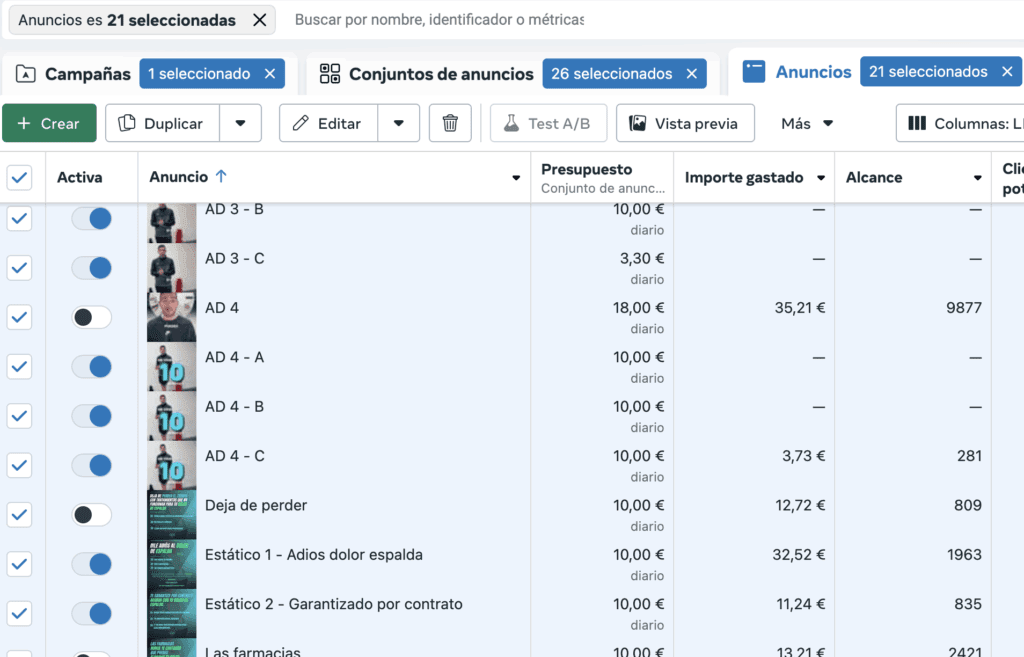Screen dimensions: 1024x657
Task: Switch to the Campañas tab
Action: (75, 74)
